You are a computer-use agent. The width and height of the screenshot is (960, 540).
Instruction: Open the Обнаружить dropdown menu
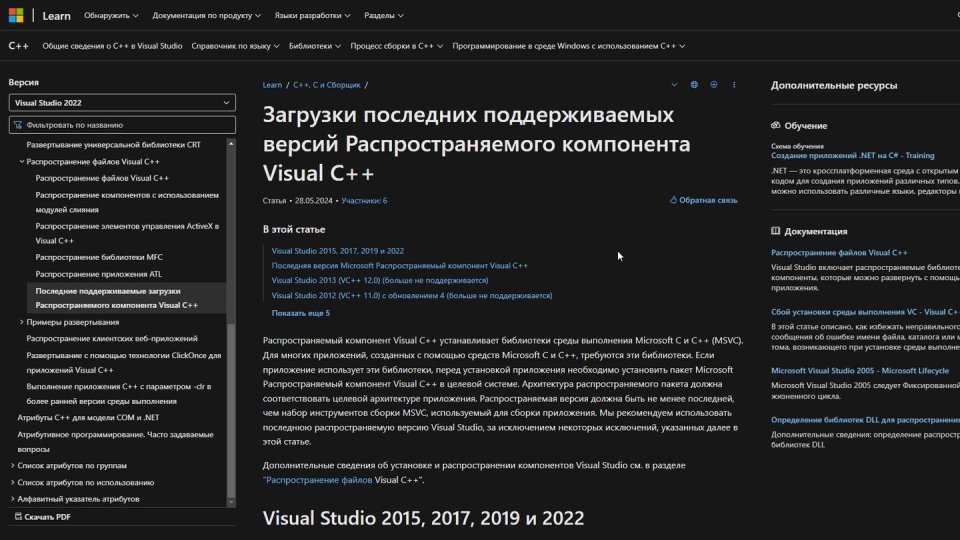pyautogui.click(x=111, y=15)
